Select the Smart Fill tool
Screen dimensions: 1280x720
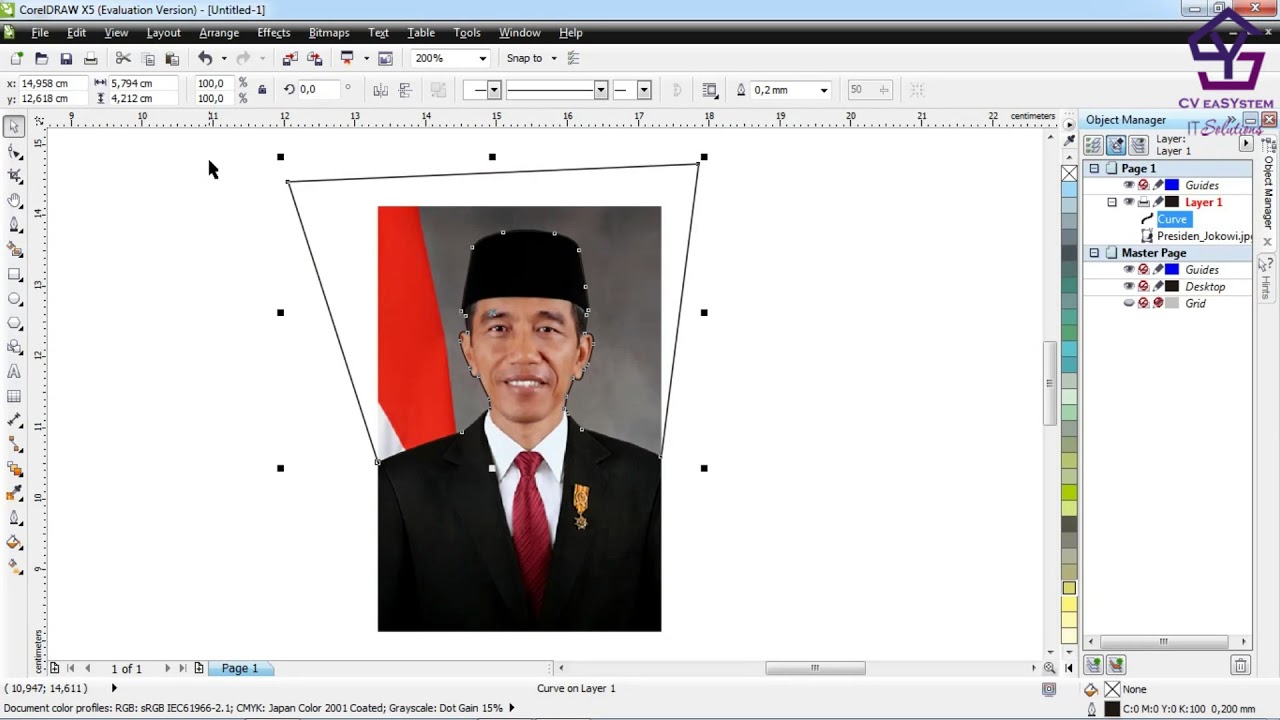pos(14,250)
